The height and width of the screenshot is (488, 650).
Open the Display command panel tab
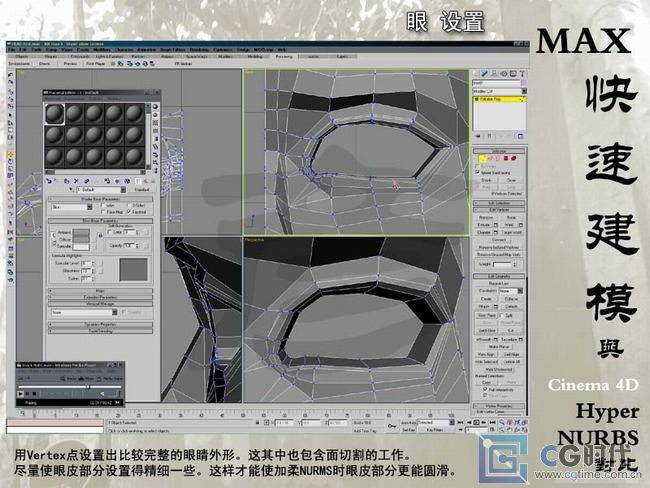(x=513, y=74)
